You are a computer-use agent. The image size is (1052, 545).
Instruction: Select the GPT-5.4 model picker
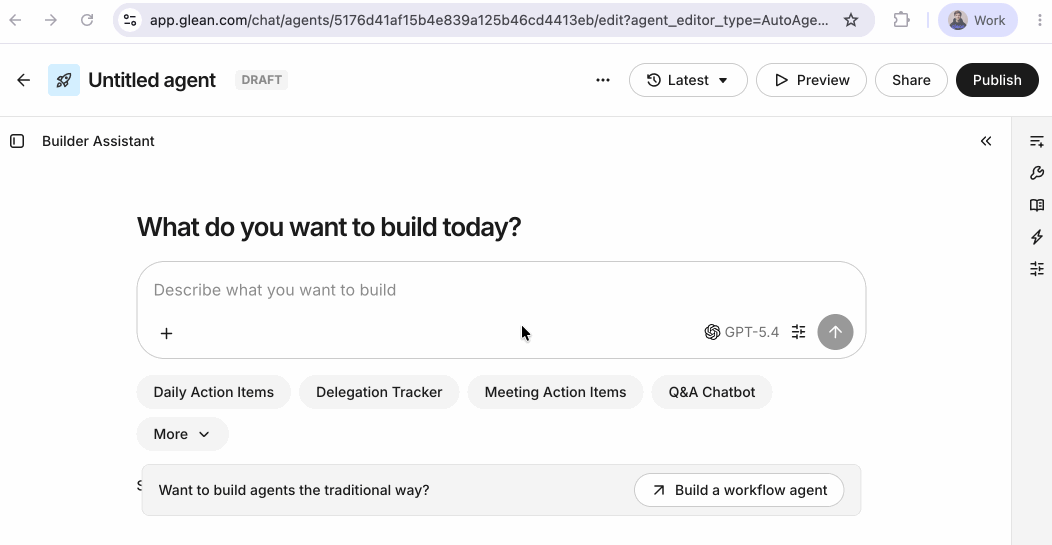pos(741,332)
